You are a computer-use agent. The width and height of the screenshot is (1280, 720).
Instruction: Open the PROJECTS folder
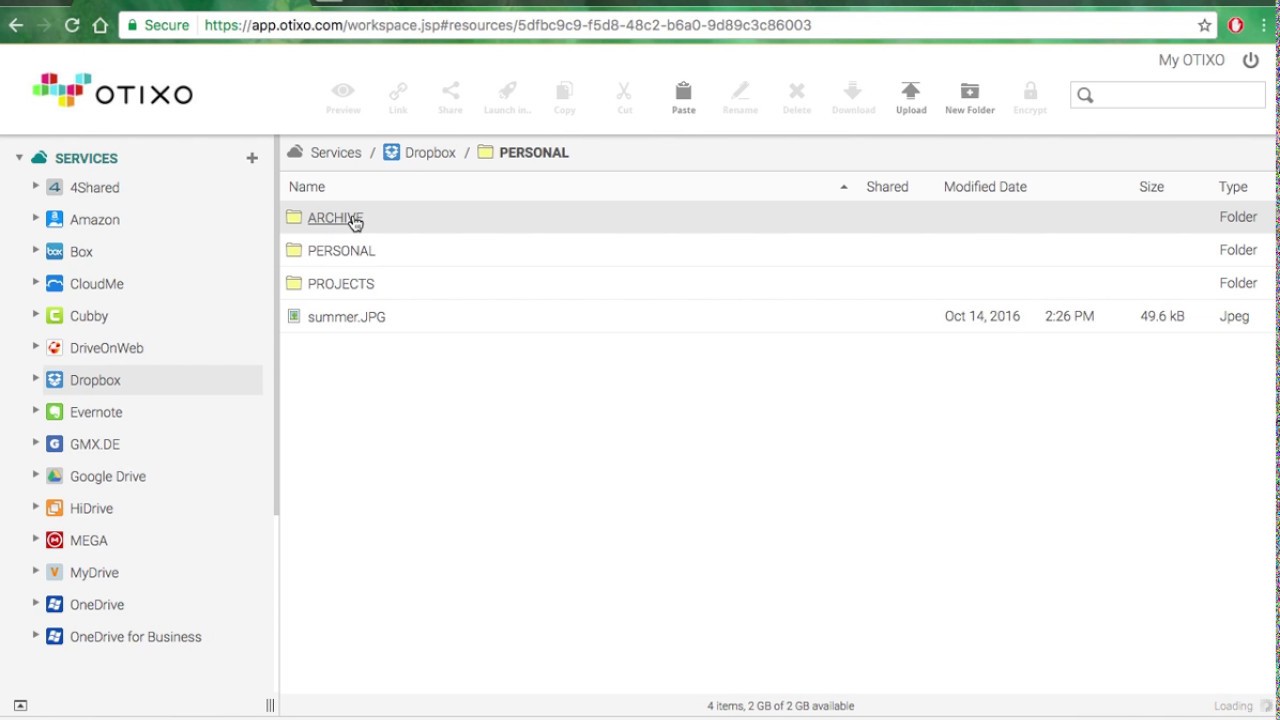(341, 284)
